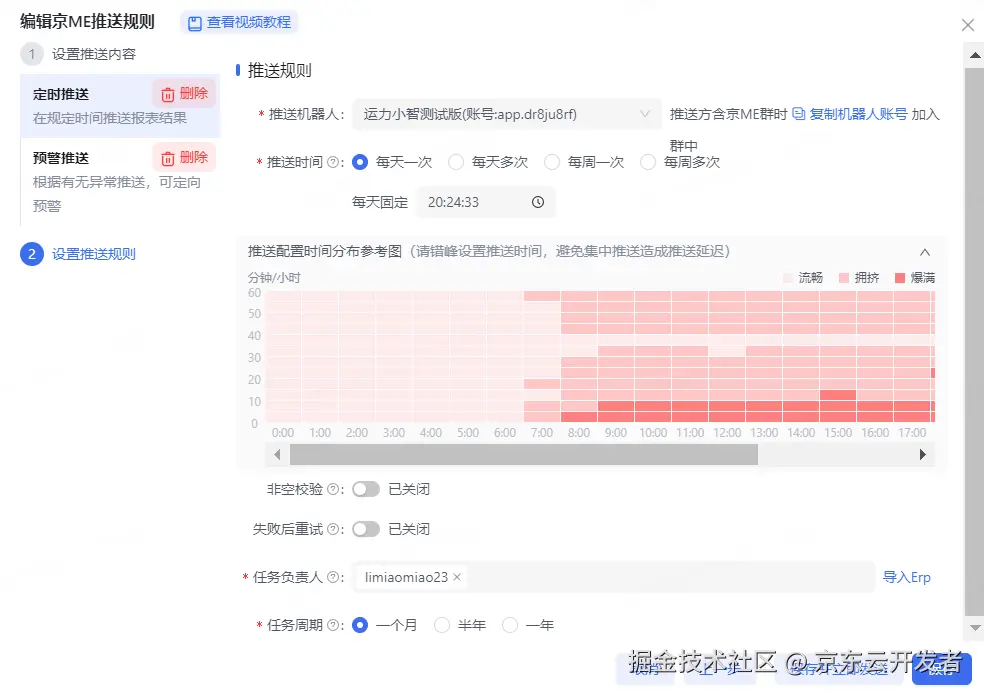The width and height of the screenshot is (984, 696).
Task: Select 一年 for 任务周期
Action: point(528,625)
